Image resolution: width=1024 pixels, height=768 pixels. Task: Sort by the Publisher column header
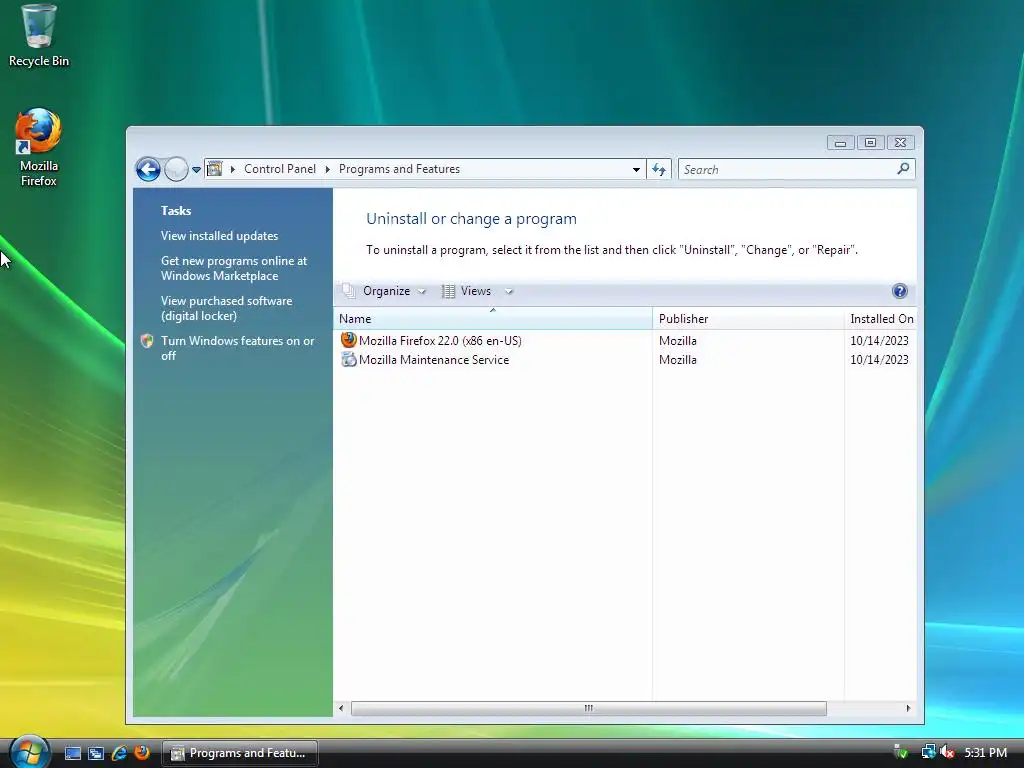pos(748,319)
